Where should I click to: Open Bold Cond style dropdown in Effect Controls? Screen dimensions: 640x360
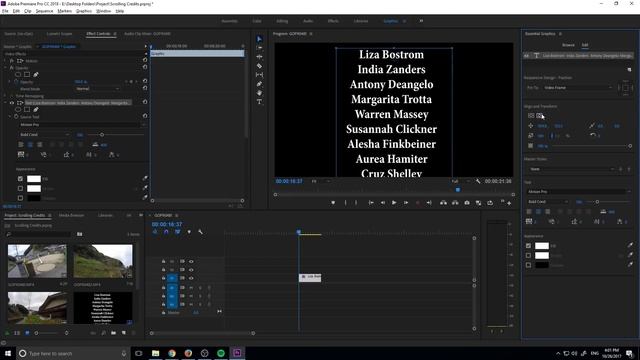point(44,135)
